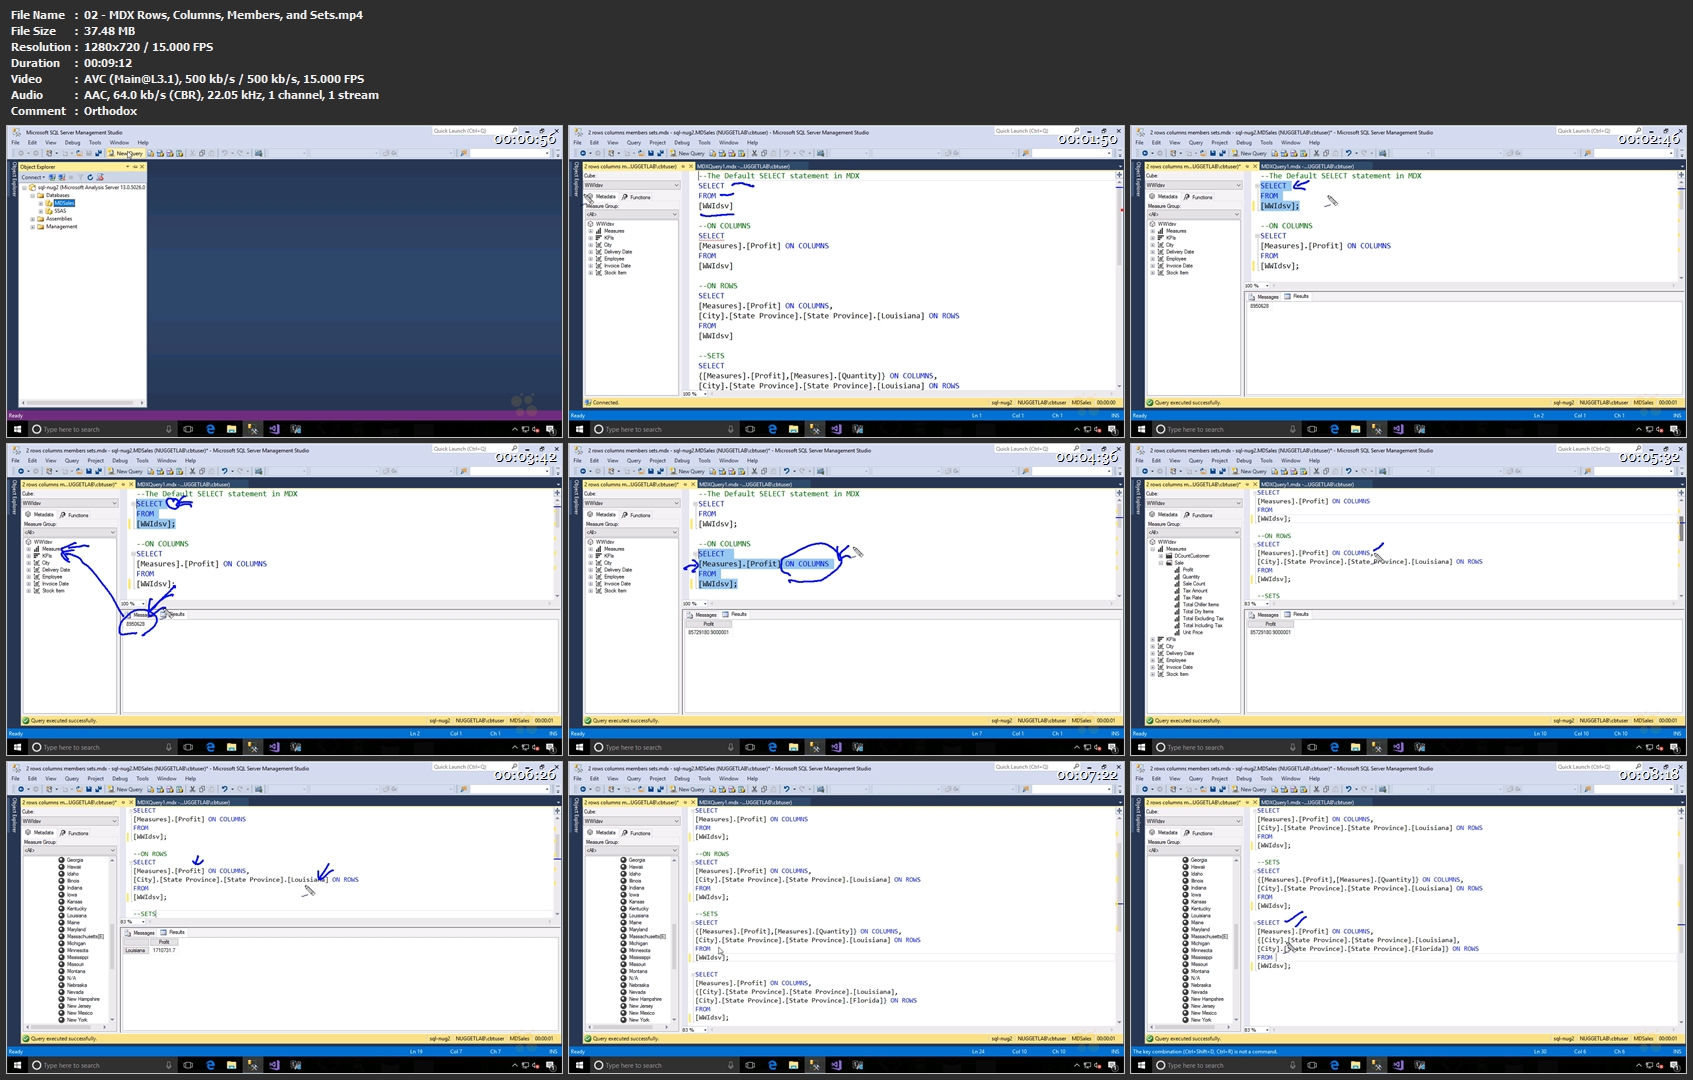Viewport: 1693px width, 1080px height.
Task: Select Kentucky member in 00:06:26 frame
Action: click(x=76, y=909)
